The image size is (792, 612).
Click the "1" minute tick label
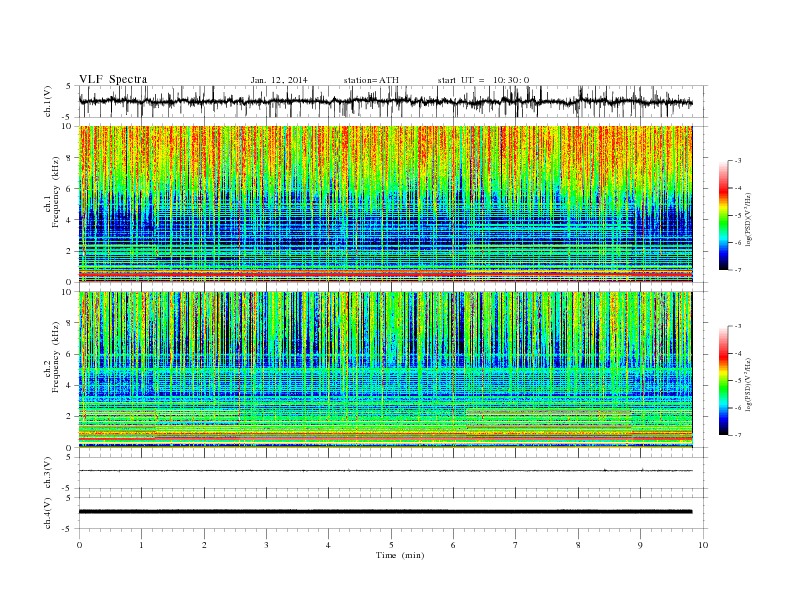click(141, 545)
